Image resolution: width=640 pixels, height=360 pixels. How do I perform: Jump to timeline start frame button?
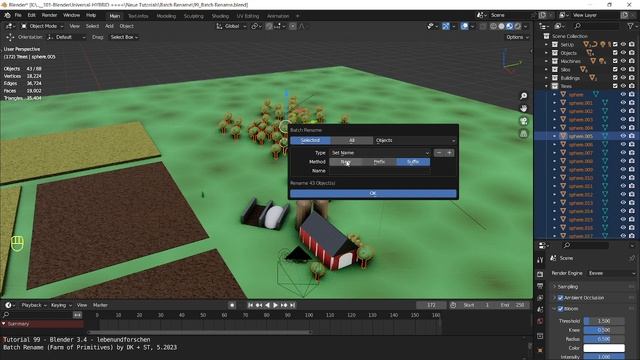pyautogui.click(x=250, y=305)
